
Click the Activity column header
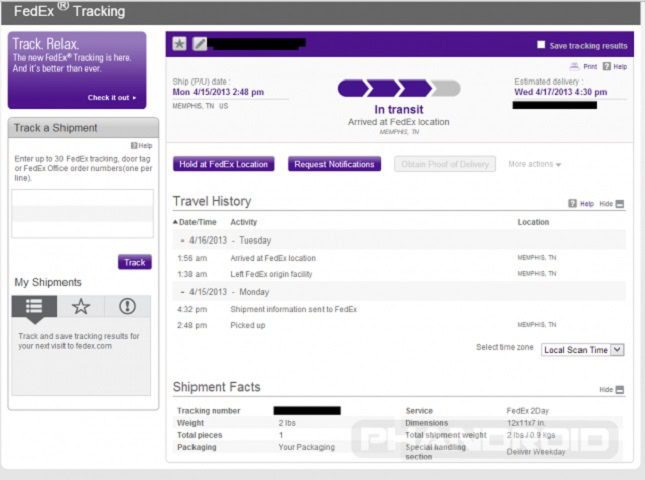pyautogui.click(x=244, y=222)
